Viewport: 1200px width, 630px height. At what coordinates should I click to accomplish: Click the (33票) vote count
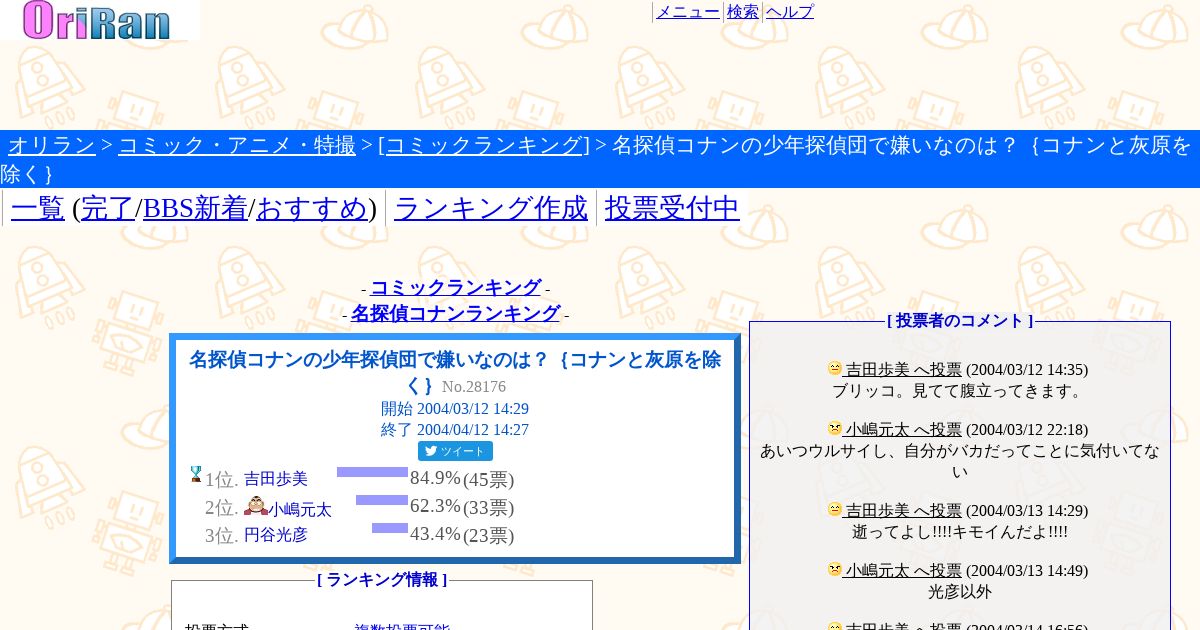point(488,508)
